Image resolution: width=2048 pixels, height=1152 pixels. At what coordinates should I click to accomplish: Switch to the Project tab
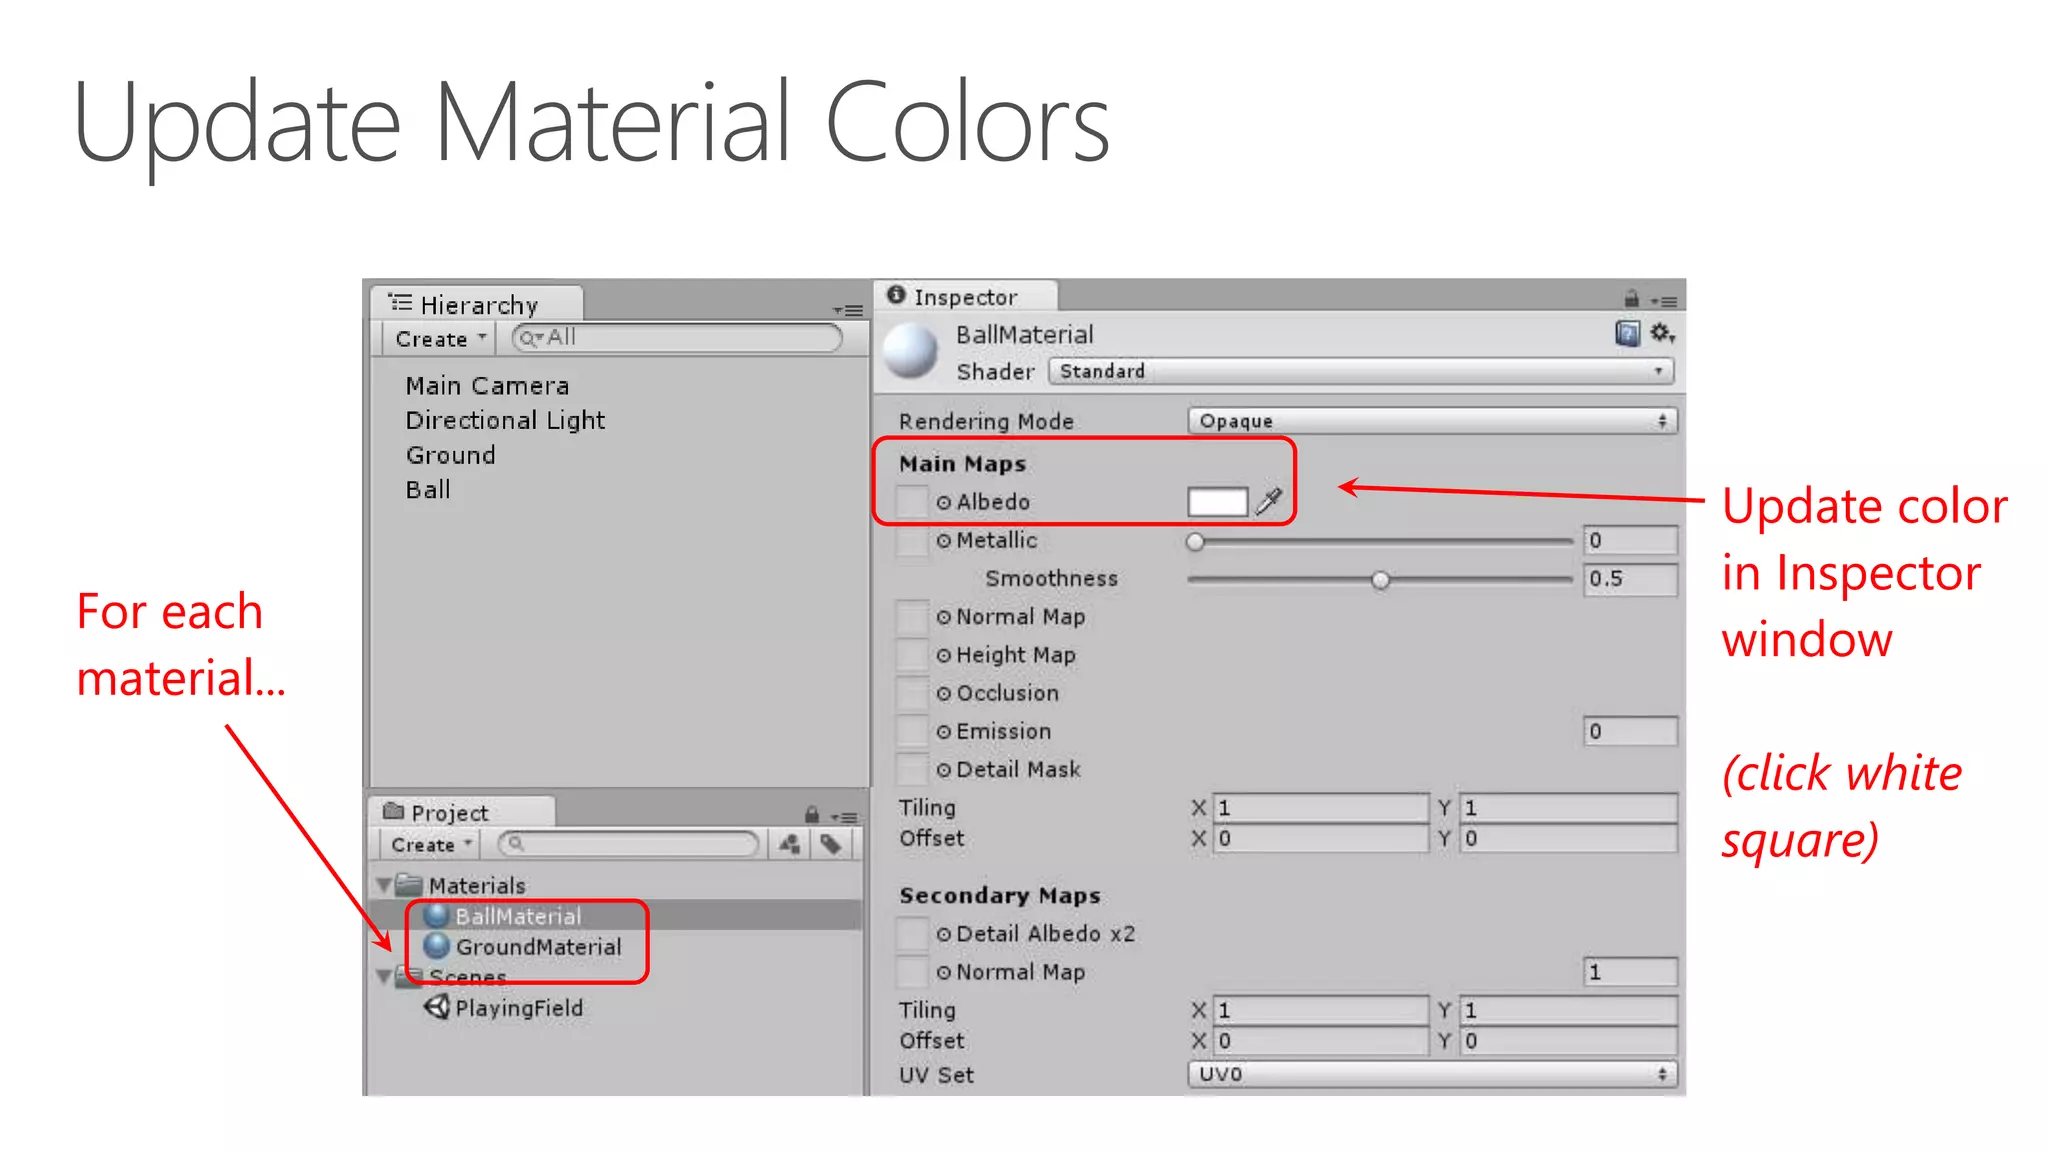tap(460, 812)
